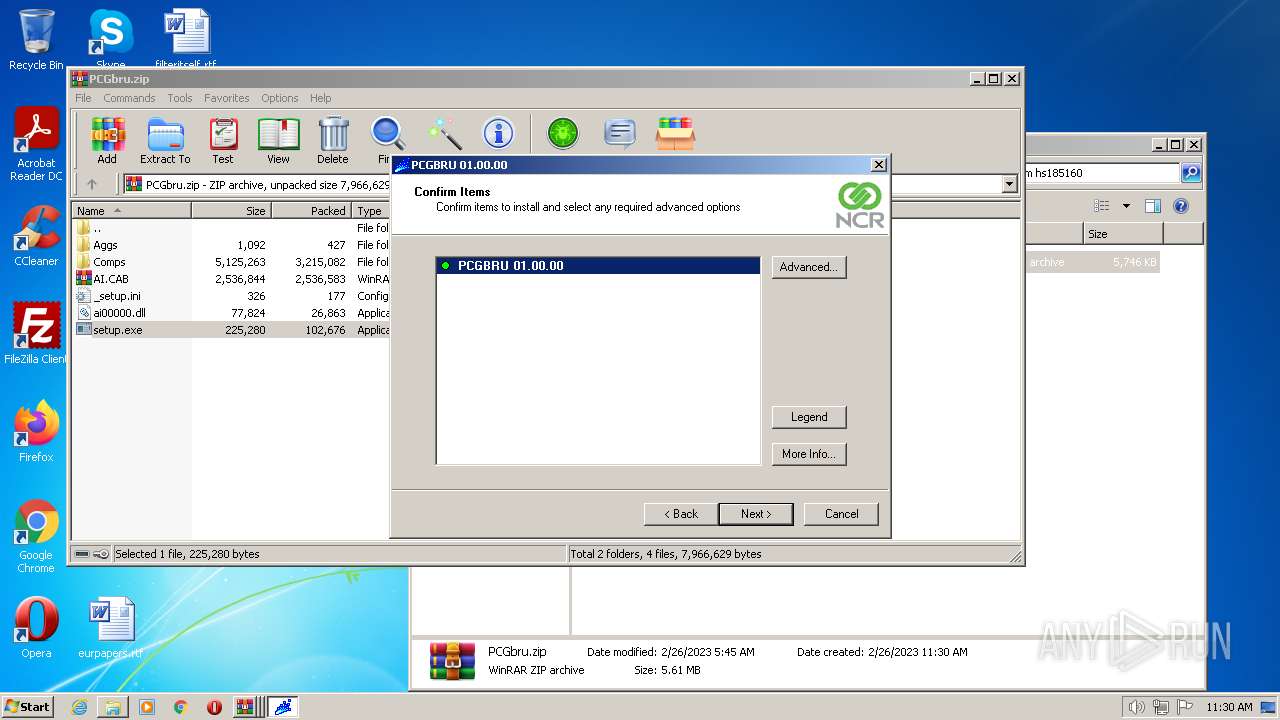The height and width of the screenshot is (720, 1280).
Task: Launch the Wizard wand icon
Action: tap(444, 133)
